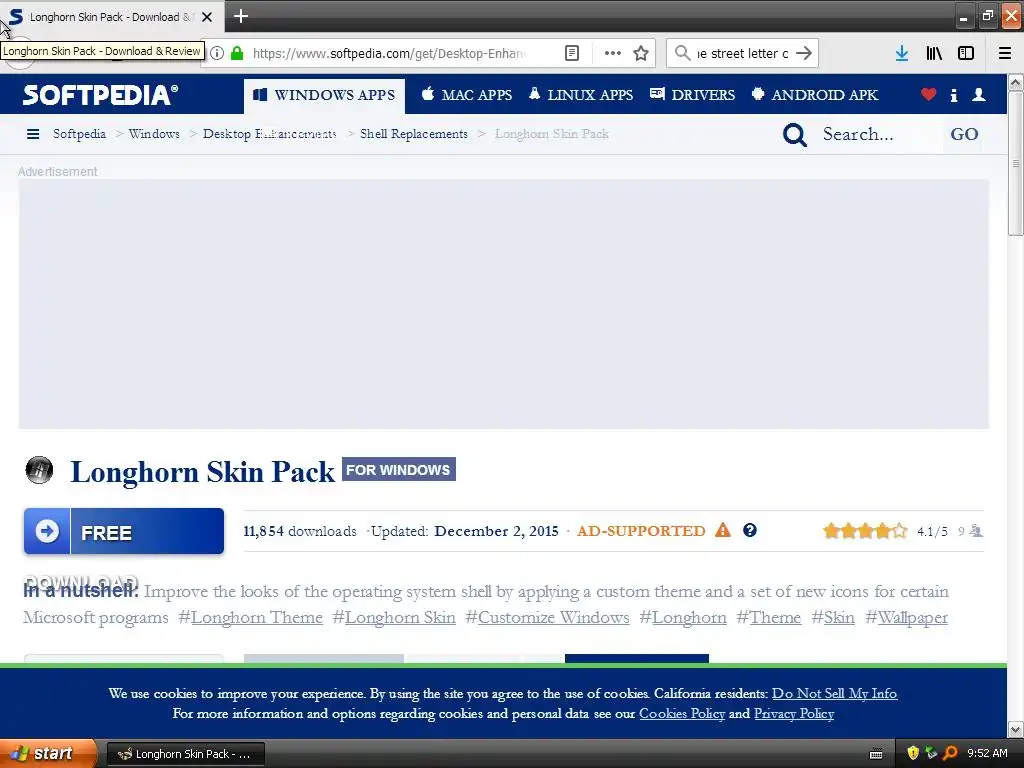This screenshot has width=1024, height=768.
Task: Click the AD-SUPPORTED label
Action: (641, 531)
